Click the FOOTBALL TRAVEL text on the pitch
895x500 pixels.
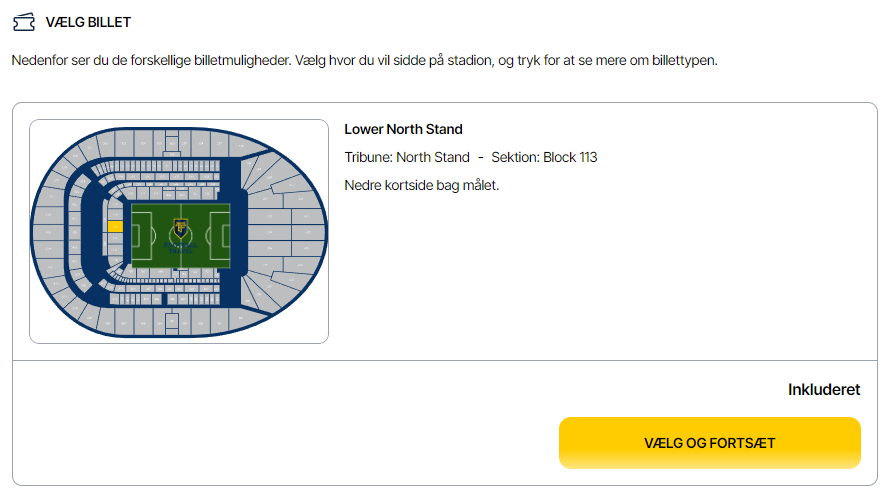[181, 248]
